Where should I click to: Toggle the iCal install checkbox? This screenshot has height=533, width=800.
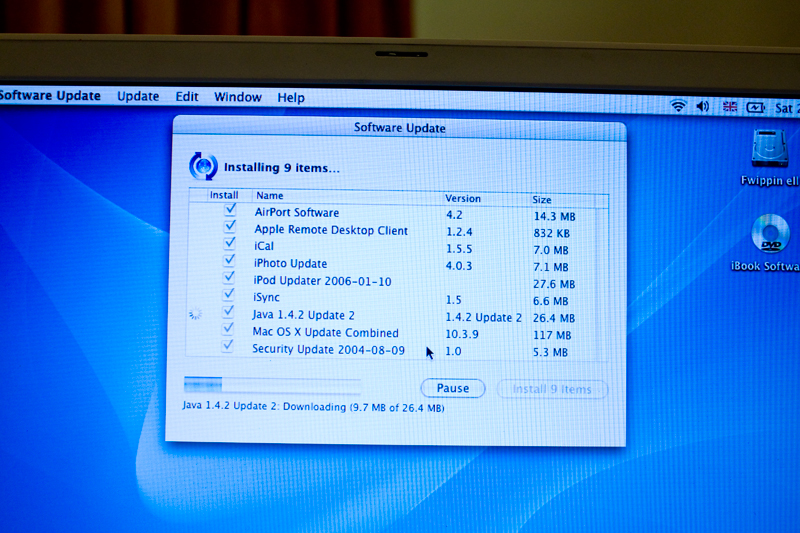[x=231, y=245]
